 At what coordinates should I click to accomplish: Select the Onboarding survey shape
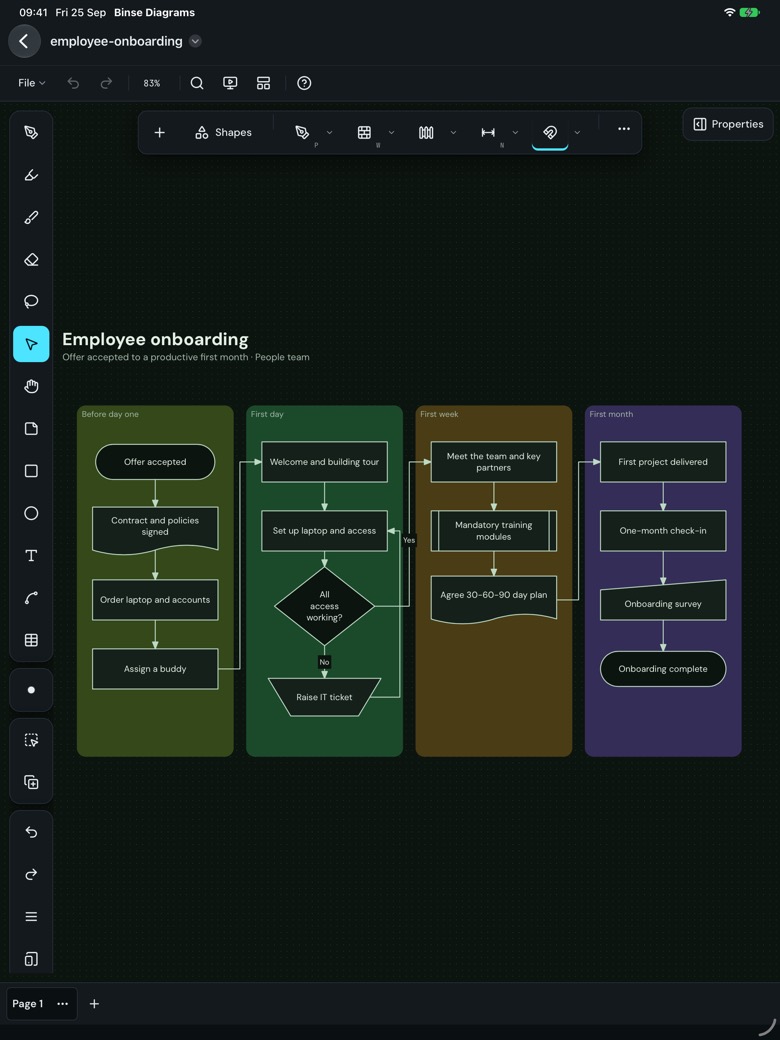663,600
